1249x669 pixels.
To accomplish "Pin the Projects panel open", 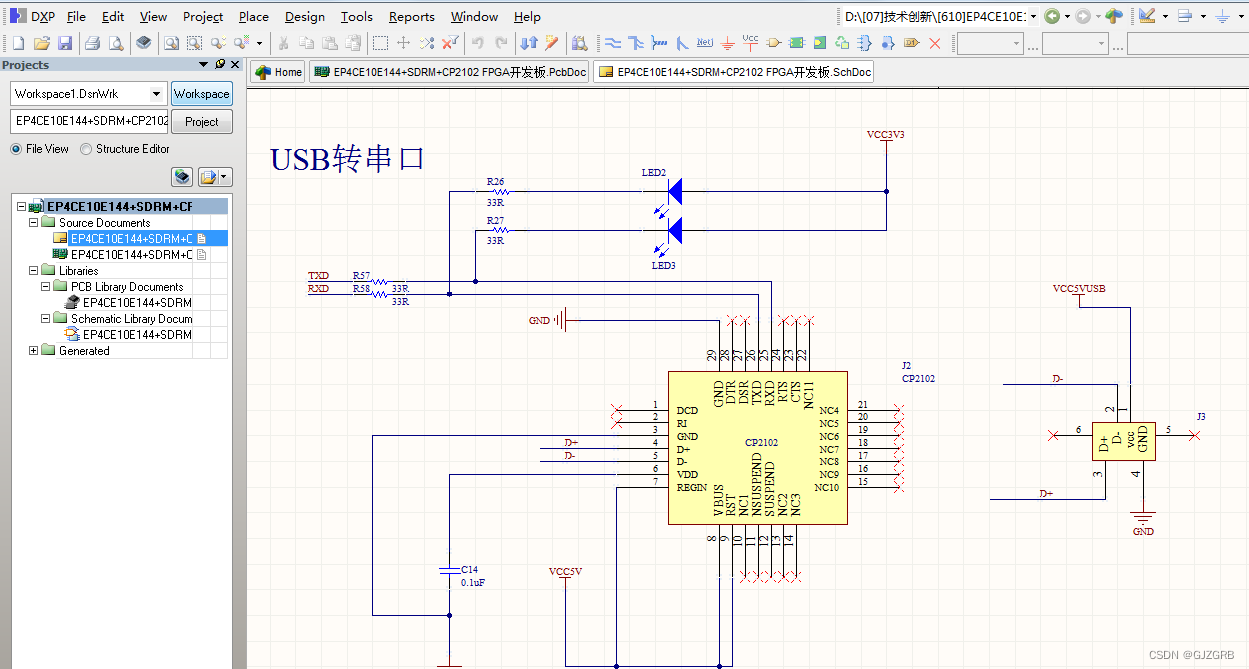I will [x=220, y=64].
